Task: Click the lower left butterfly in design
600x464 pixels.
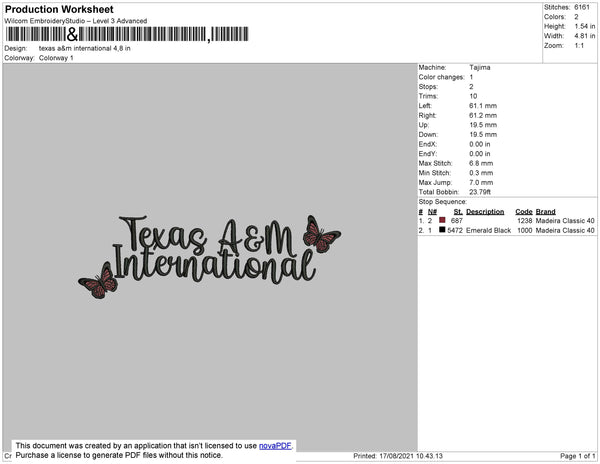Action: (x=98, y=281)
